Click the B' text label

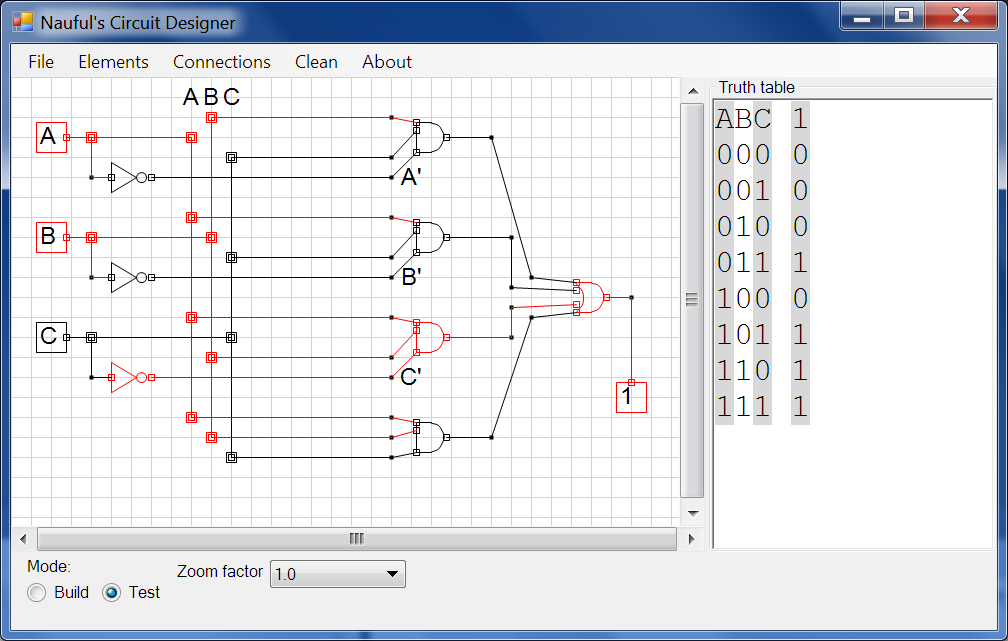click(411, 277)
